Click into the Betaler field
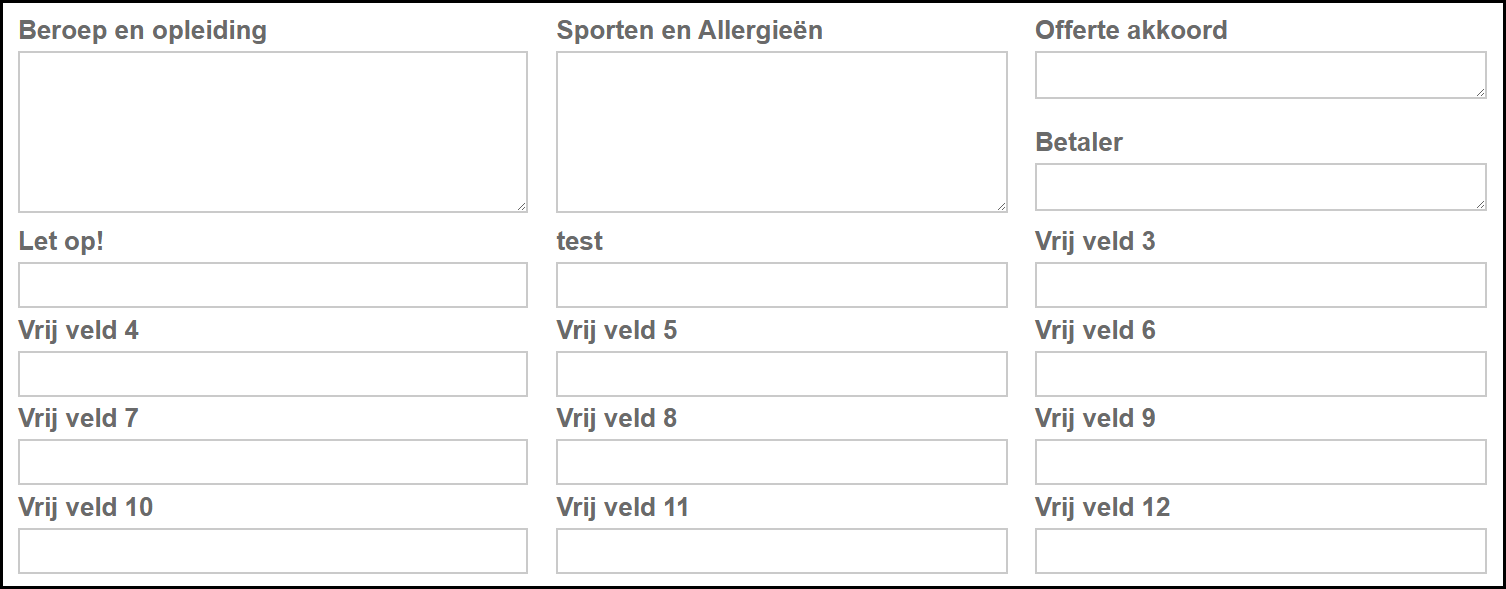 (x=1260, y=187)
